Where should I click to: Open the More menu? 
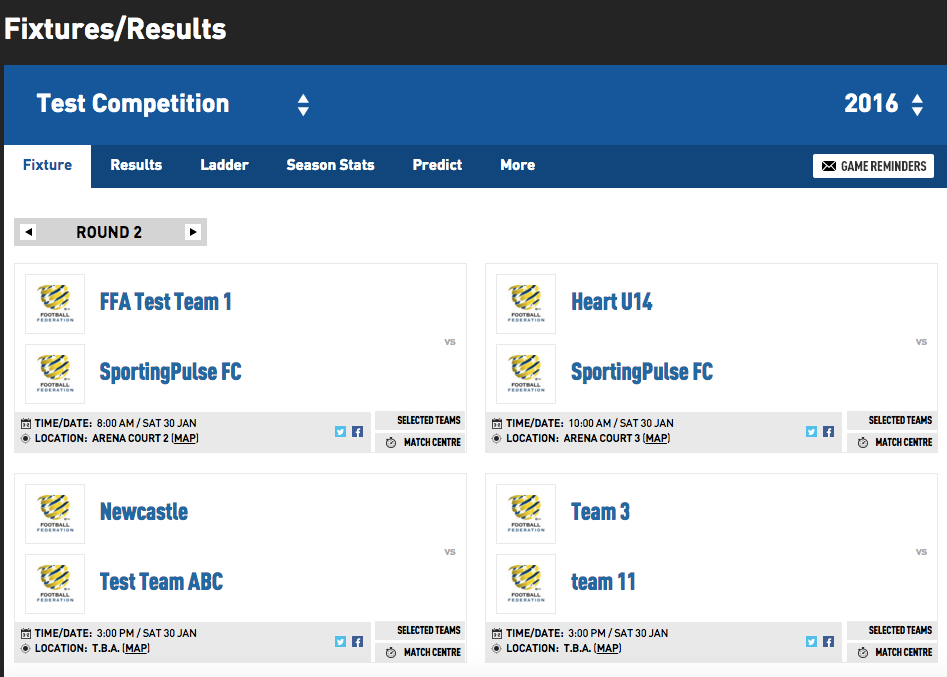518,165
